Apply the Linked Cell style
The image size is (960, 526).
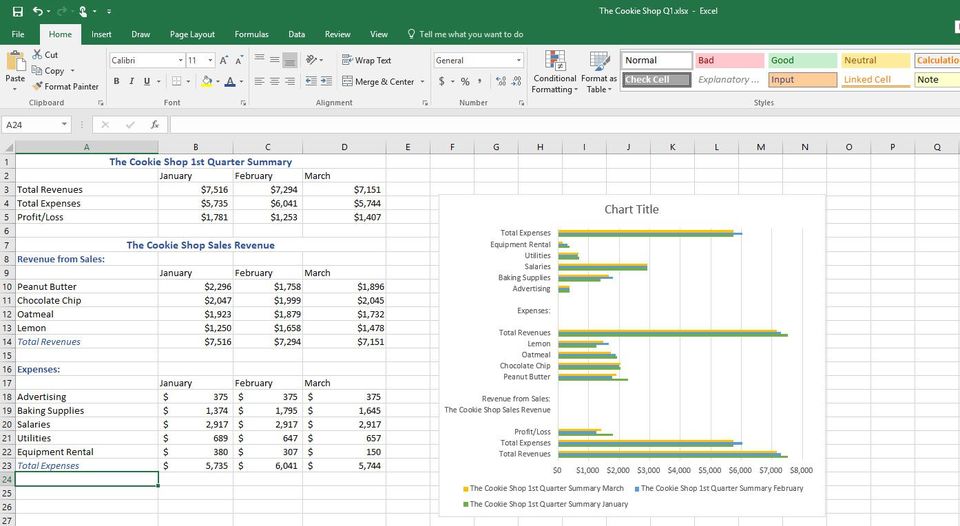(x=876, y=80)
